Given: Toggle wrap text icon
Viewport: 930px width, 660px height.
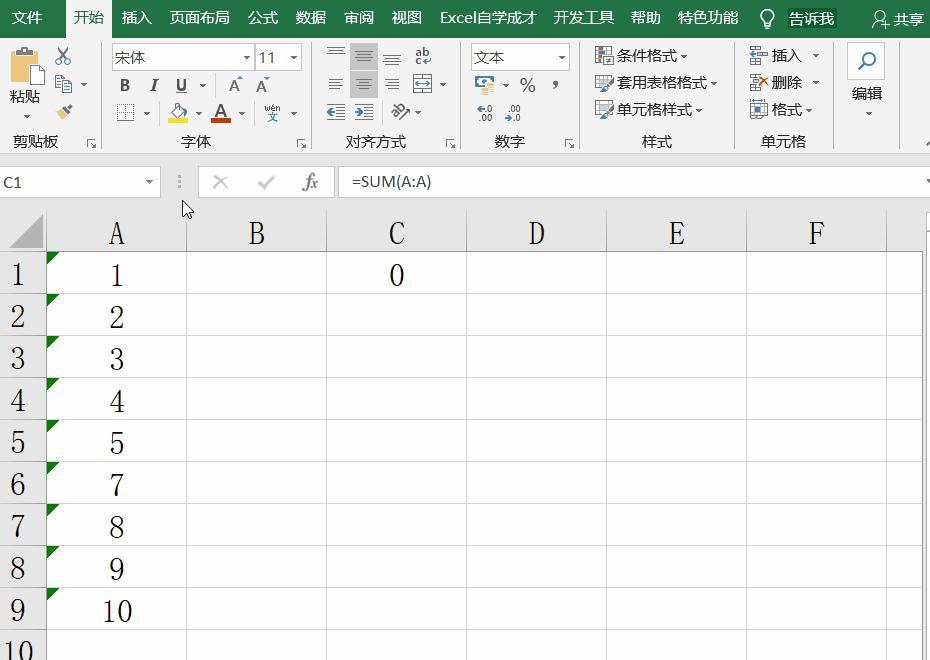Looking at the screenshot, I should pyautogui.click(x=423, y=56).
